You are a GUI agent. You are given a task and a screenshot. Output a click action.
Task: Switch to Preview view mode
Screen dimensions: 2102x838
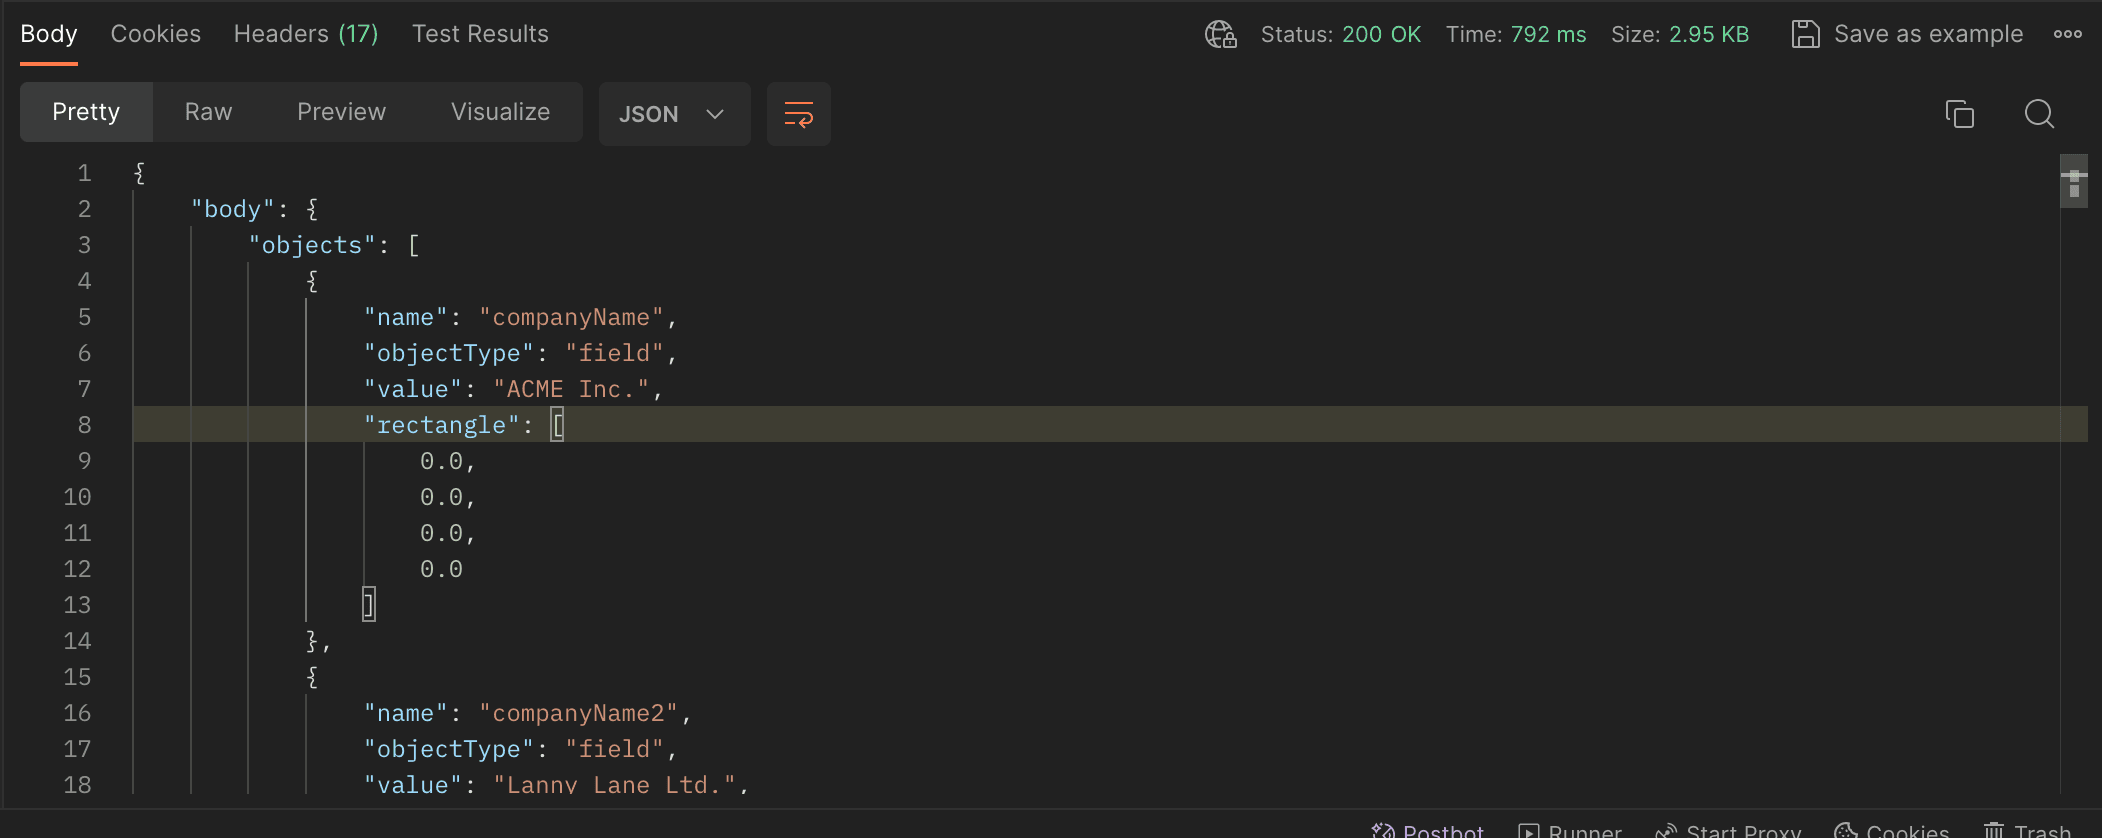click(341, 112)
